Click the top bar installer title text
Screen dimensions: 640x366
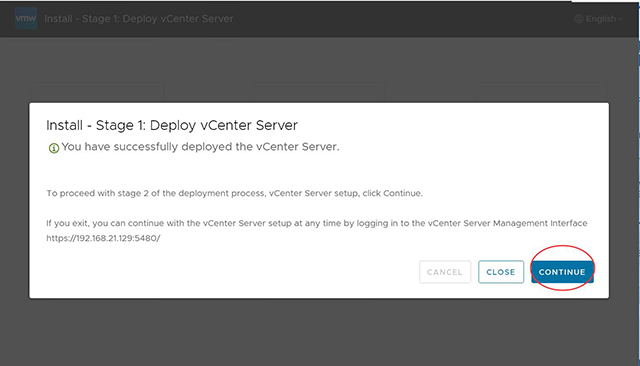pos(139,19)
